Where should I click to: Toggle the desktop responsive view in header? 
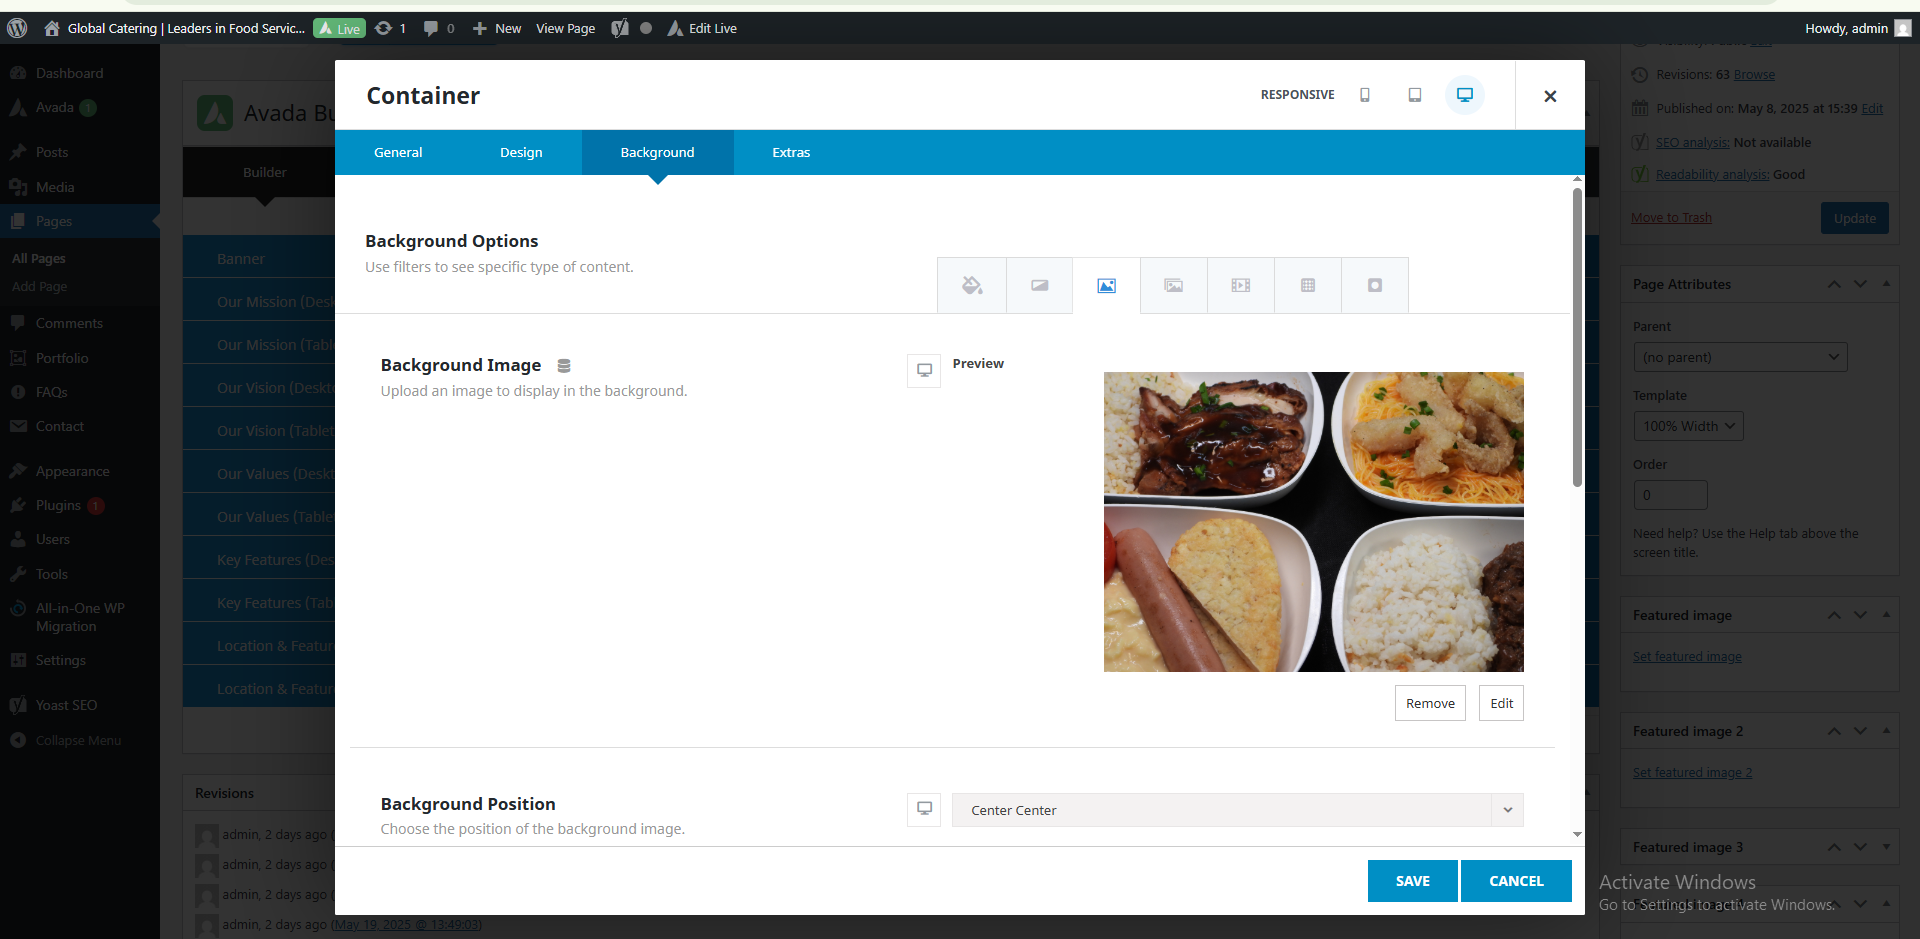[1464, 95]
